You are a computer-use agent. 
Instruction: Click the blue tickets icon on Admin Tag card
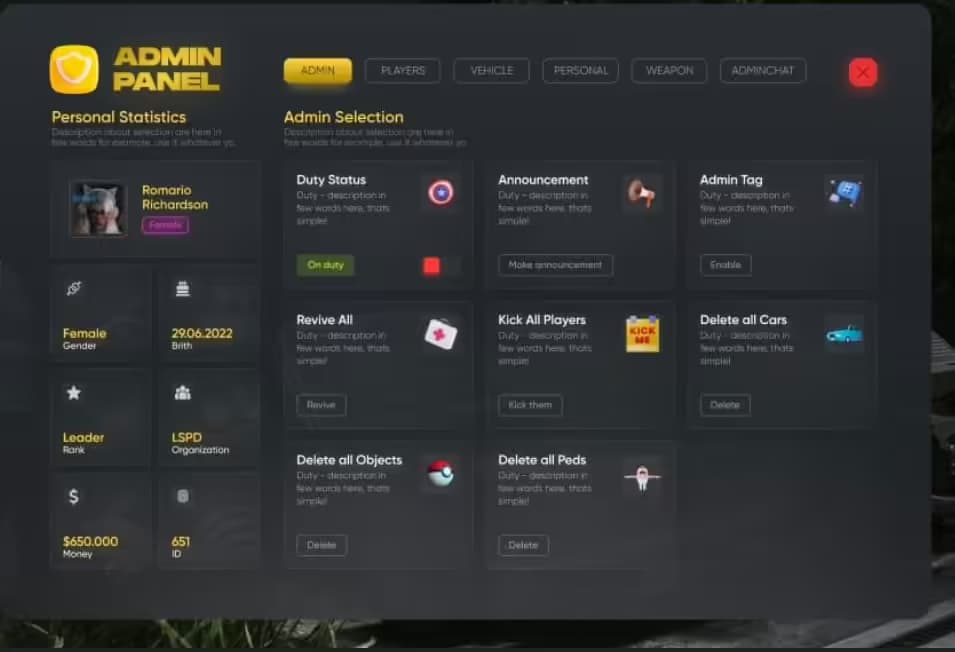pyautogui.click(x=843, y=192)
